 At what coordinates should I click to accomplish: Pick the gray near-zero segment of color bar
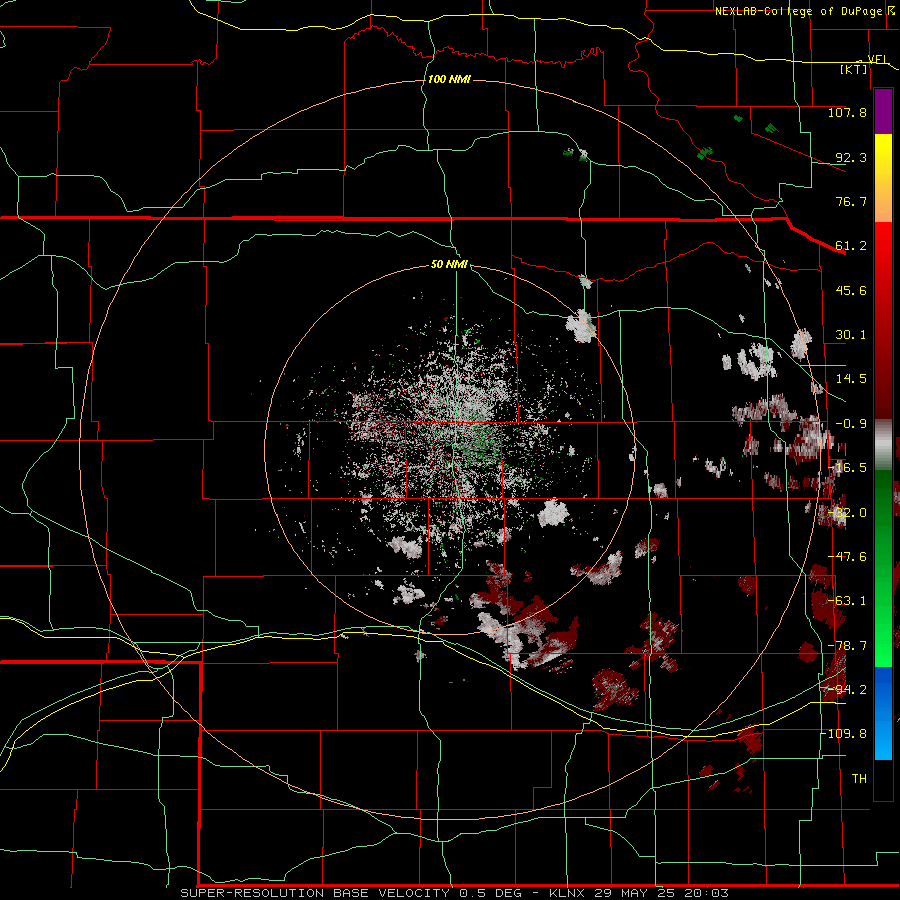[883, 445]
